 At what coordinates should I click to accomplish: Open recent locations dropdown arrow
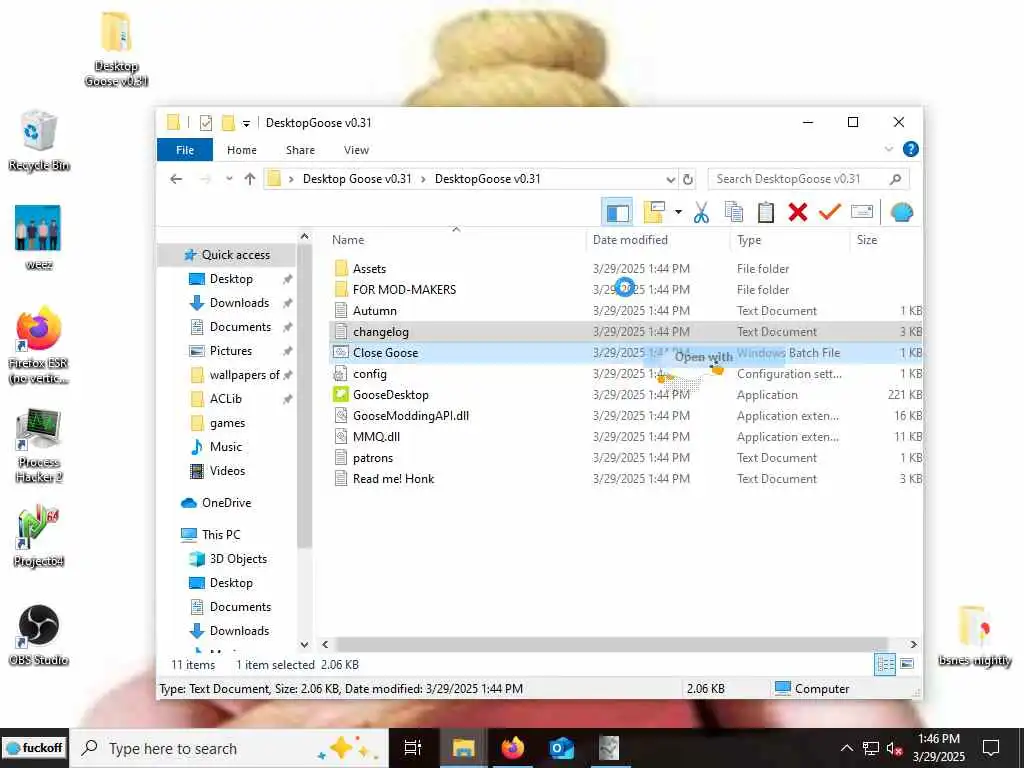(x=229, y=179)
